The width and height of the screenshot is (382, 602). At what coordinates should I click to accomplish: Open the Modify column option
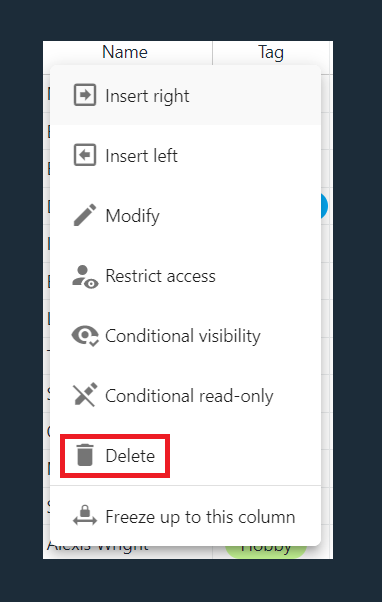coord(185,216)
